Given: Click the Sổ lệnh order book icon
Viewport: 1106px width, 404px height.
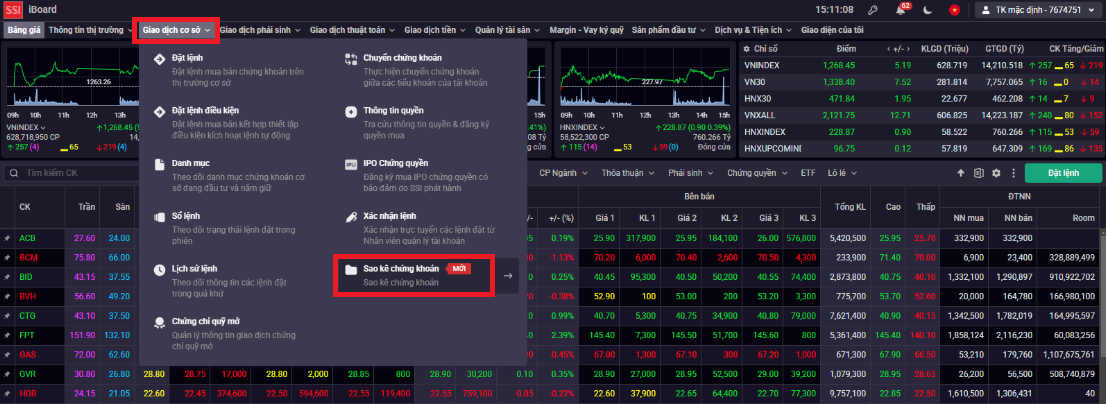Looking at the screenshot, I should point(159,216).
